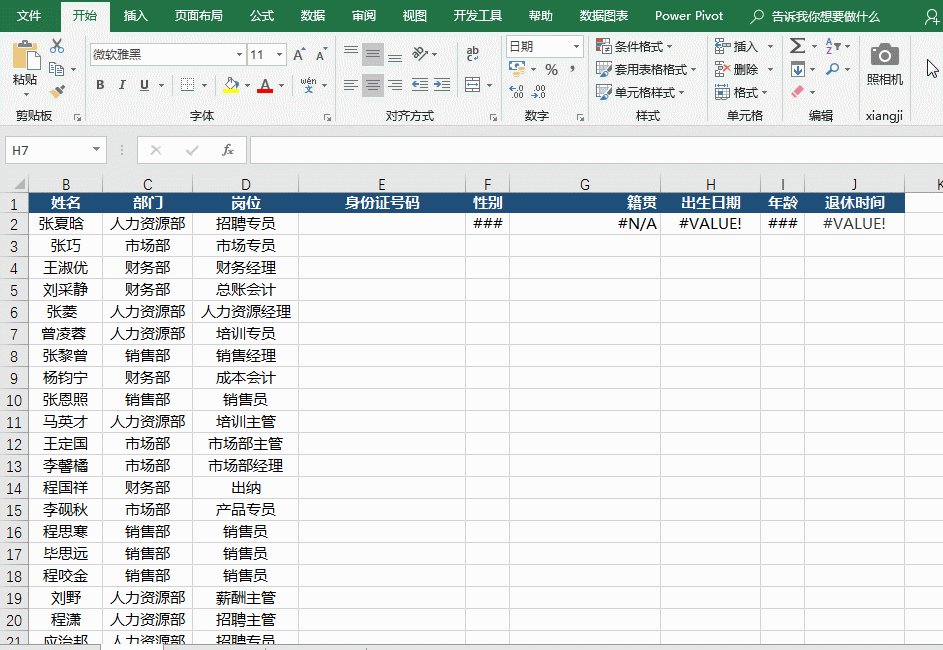Image resolution: width=943 pixels, height=650 pixels.
Task: Open the Power Pivot tab
Action: (x=688, y=15)
